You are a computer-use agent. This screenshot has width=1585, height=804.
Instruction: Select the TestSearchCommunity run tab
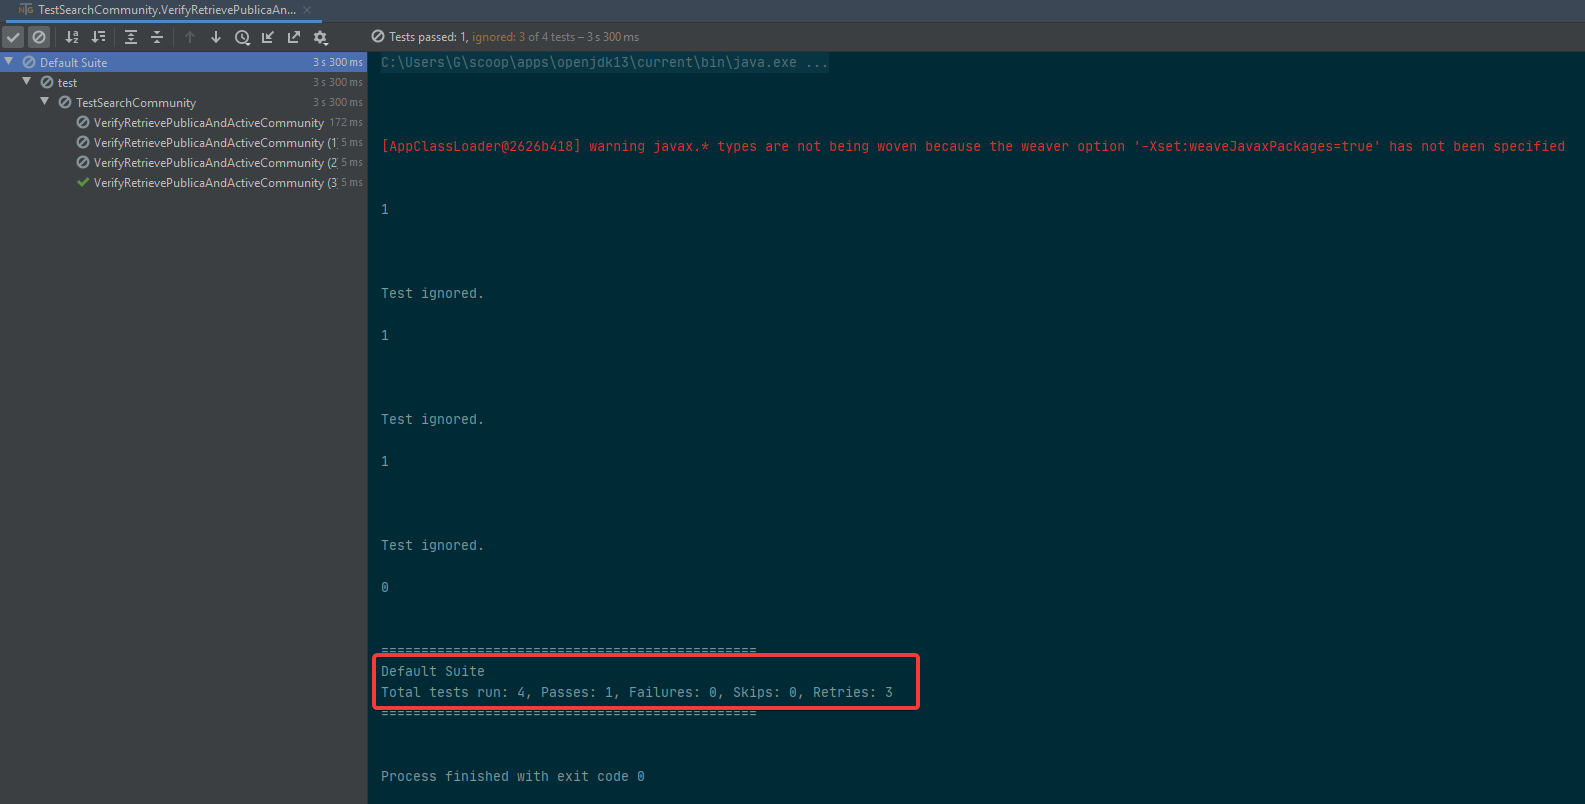166,10
